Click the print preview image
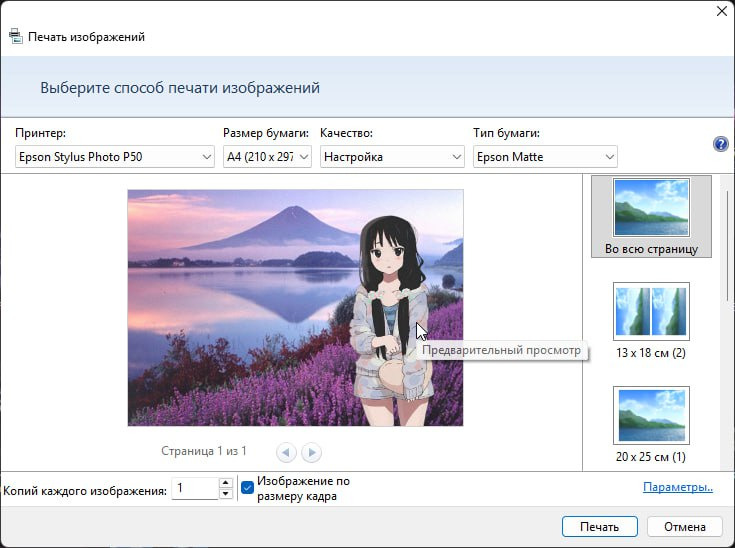This screenshot has width=735, height=548. (295, 307)
